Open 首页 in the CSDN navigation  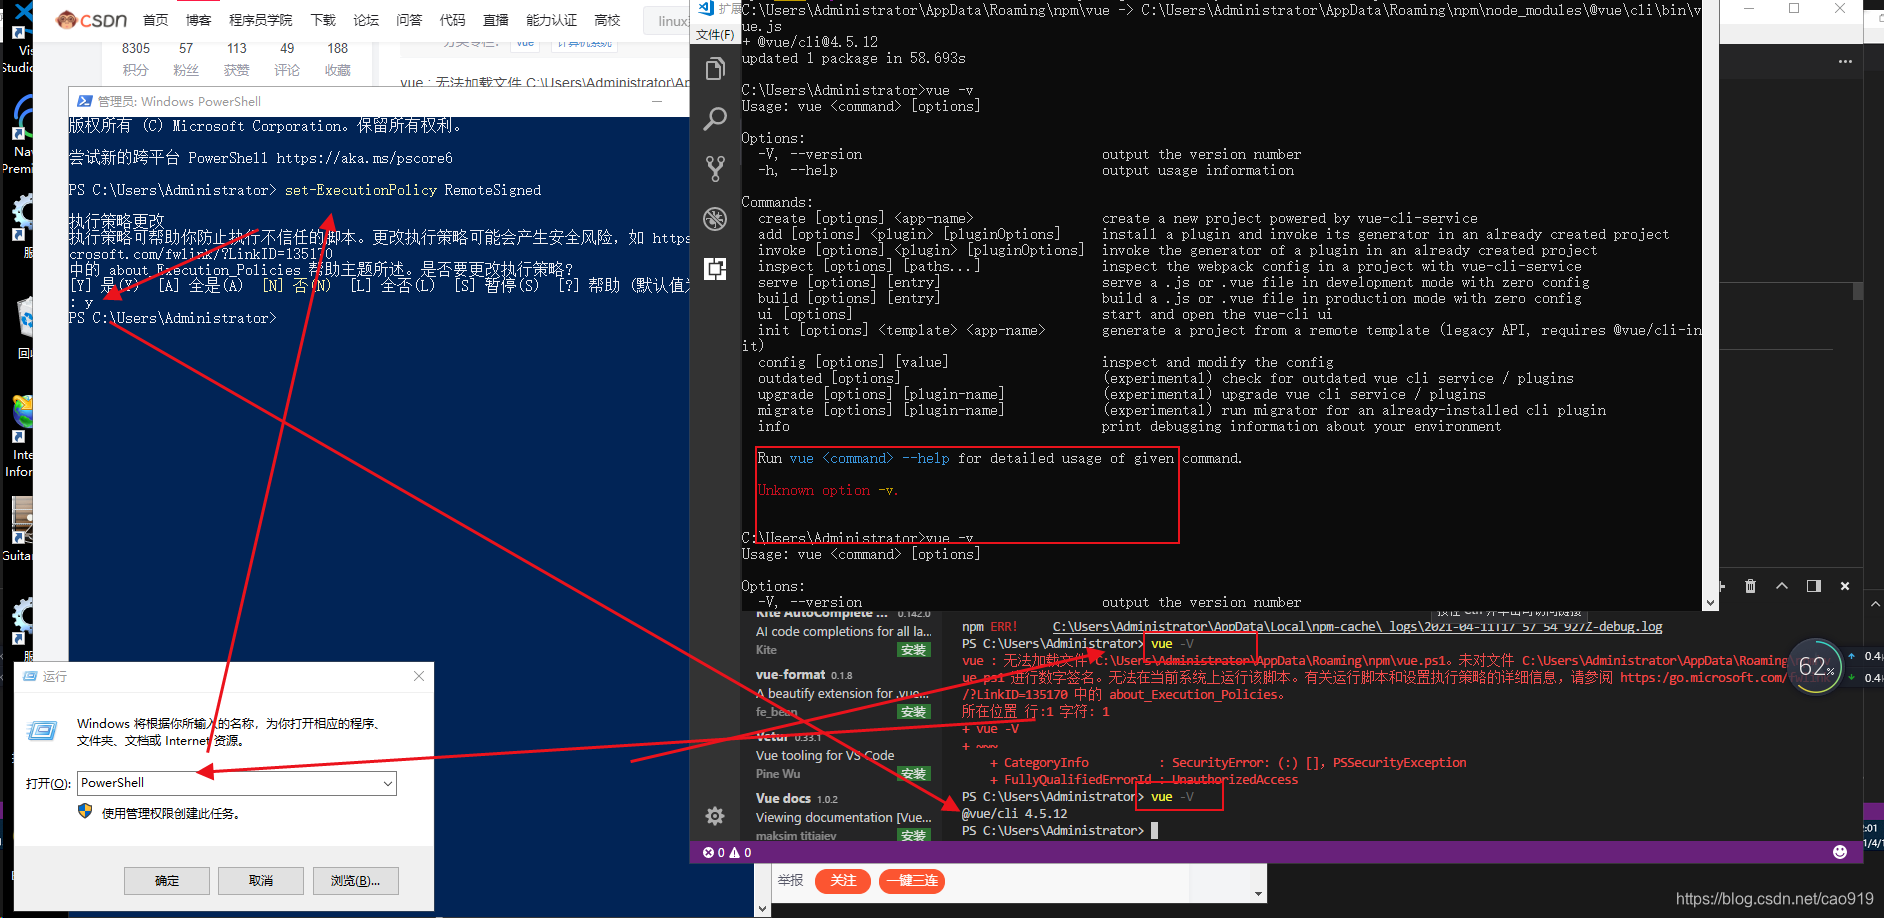coord(156,20)
